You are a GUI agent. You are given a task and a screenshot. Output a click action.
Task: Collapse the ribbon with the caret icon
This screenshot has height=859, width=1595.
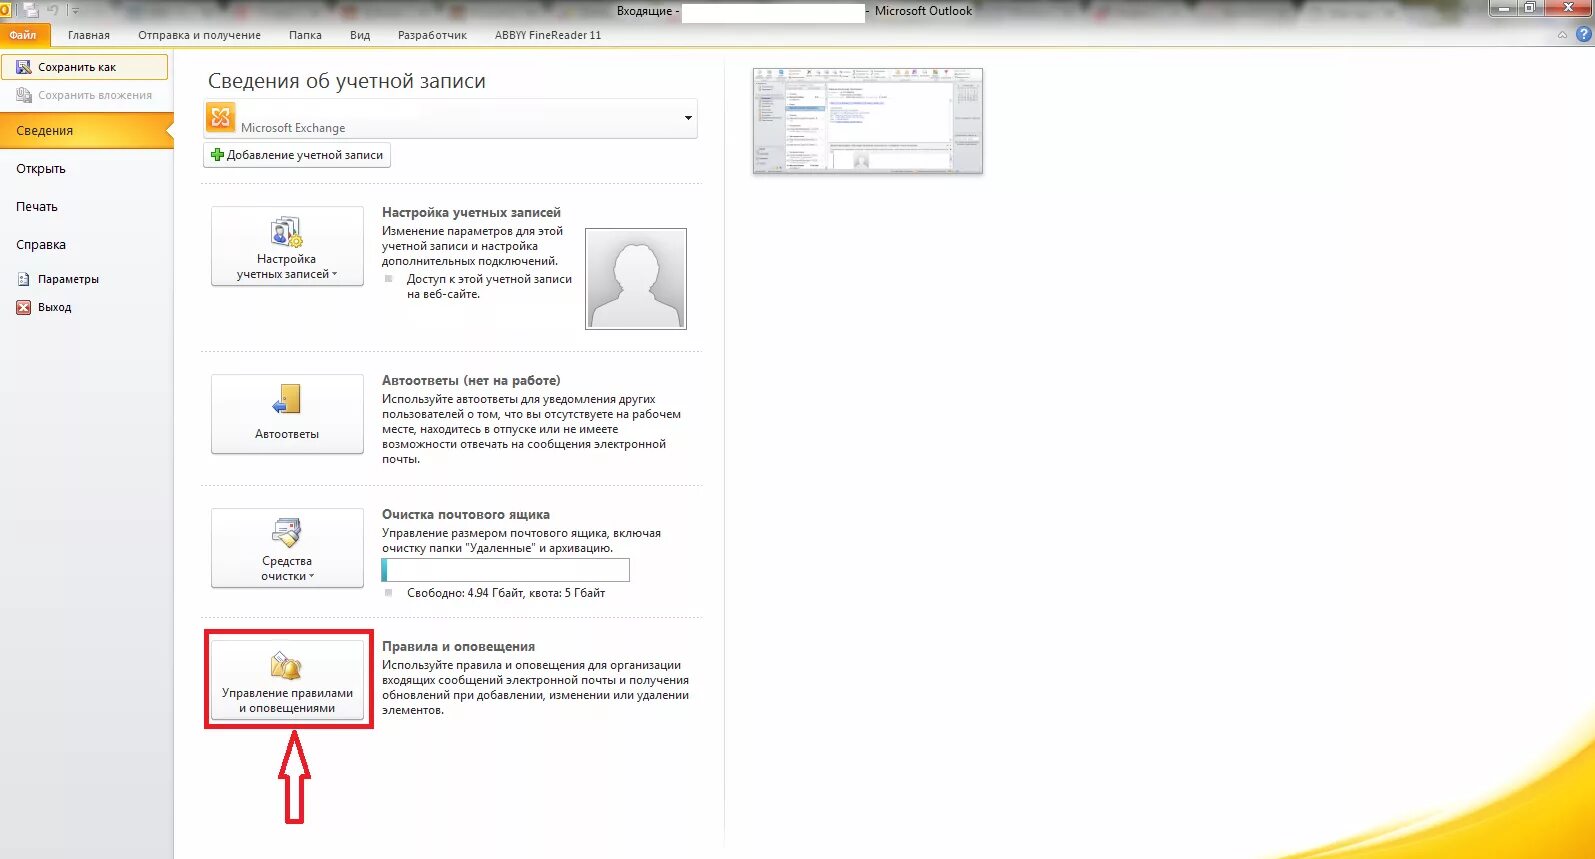(1563, 35)
